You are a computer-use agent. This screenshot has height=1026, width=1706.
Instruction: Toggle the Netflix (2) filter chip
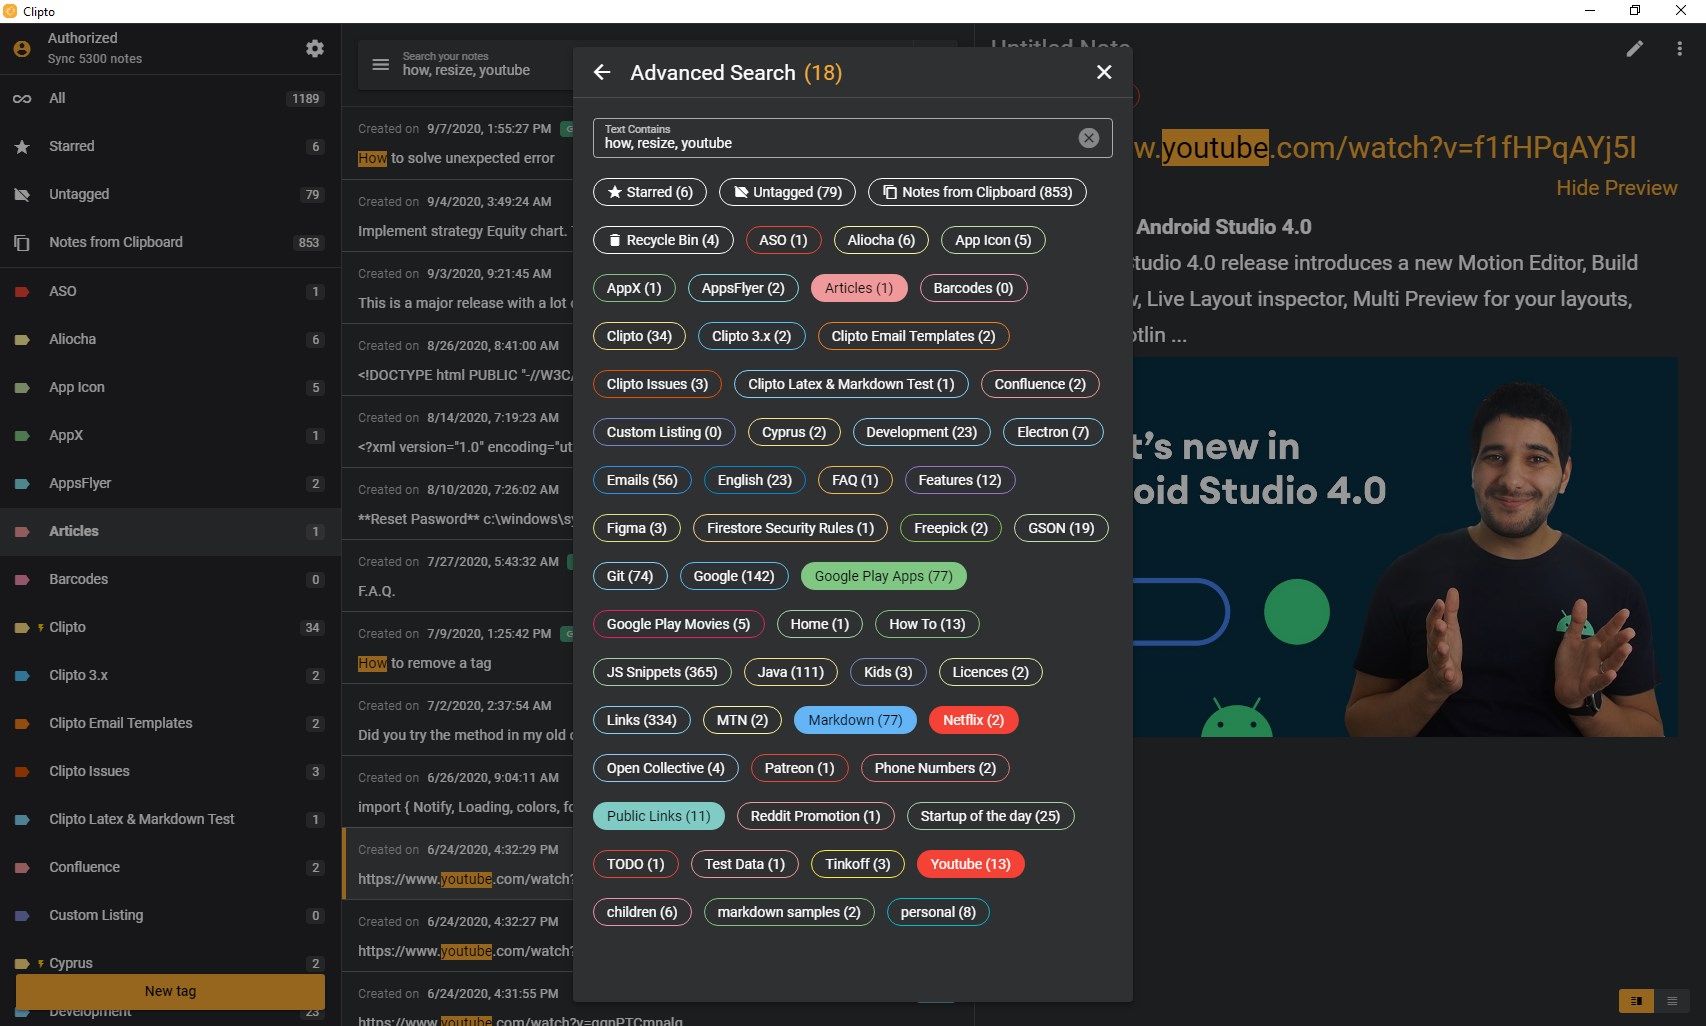pos(973,720)
